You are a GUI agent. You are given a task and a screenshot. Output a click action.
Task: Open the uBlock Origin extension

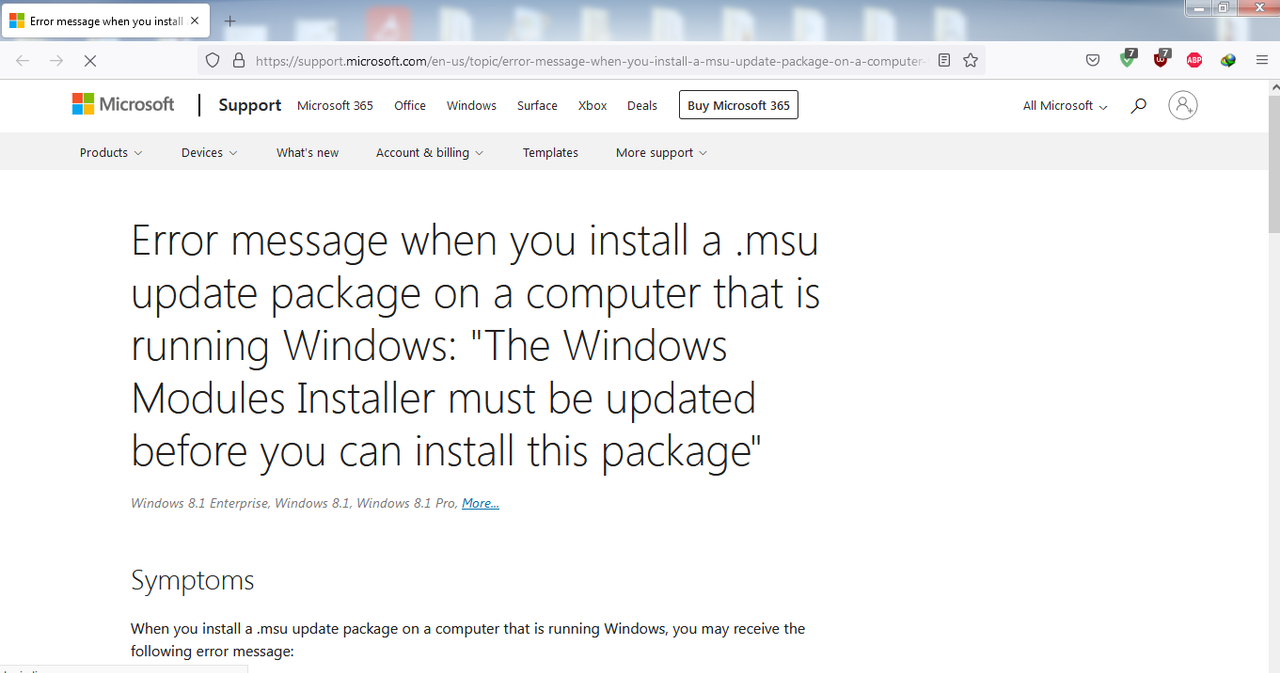(x=1161, y=59)
